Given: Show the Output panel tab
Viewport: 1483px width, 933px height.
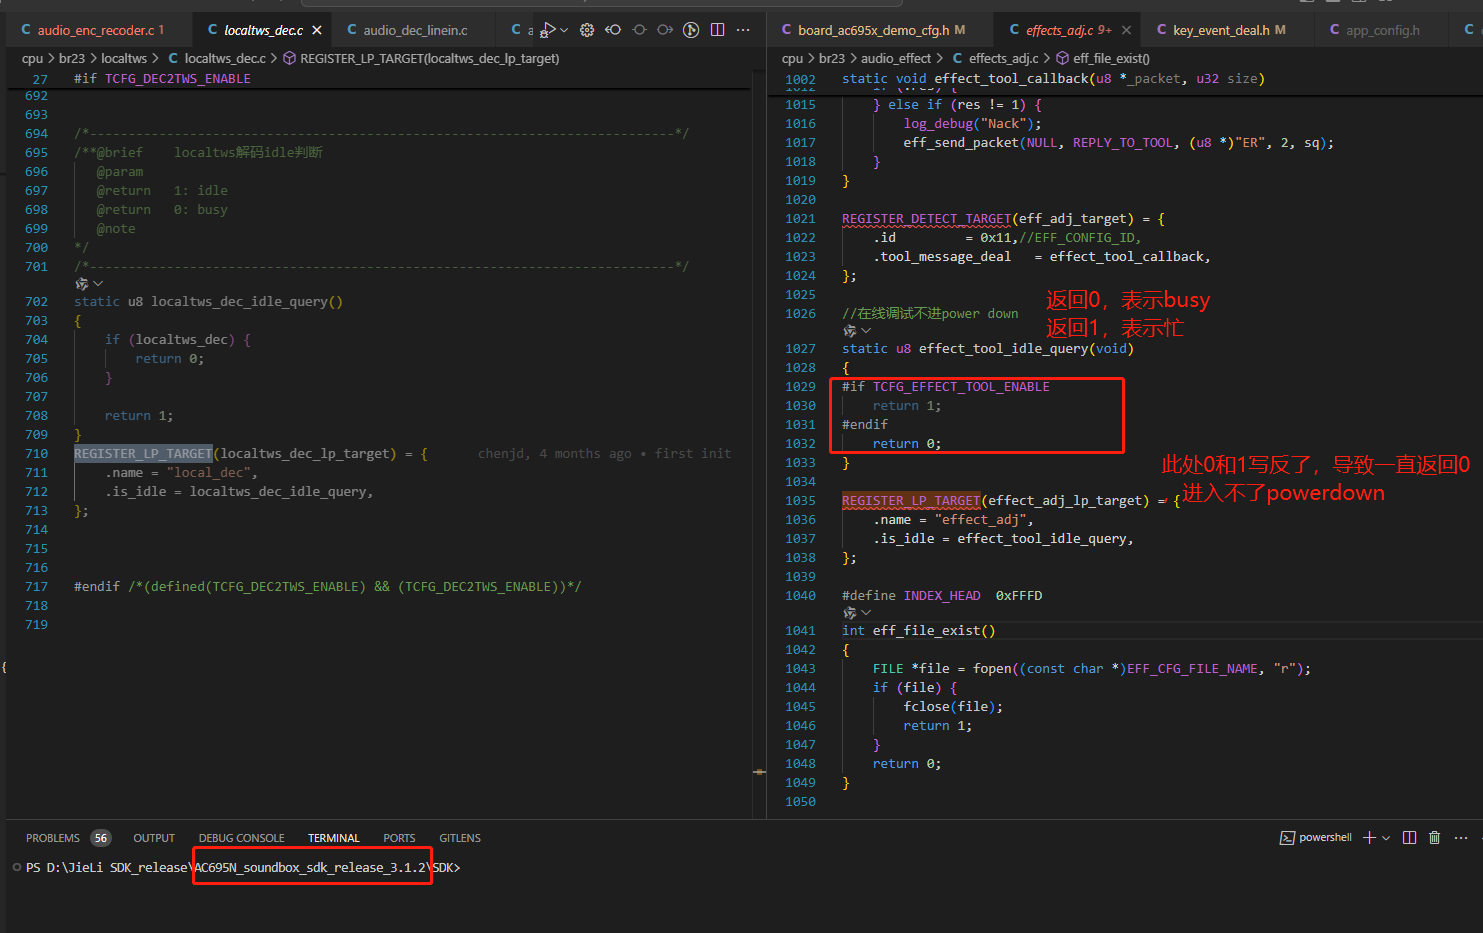Looking at the screenshot, I should coord(154,838).
